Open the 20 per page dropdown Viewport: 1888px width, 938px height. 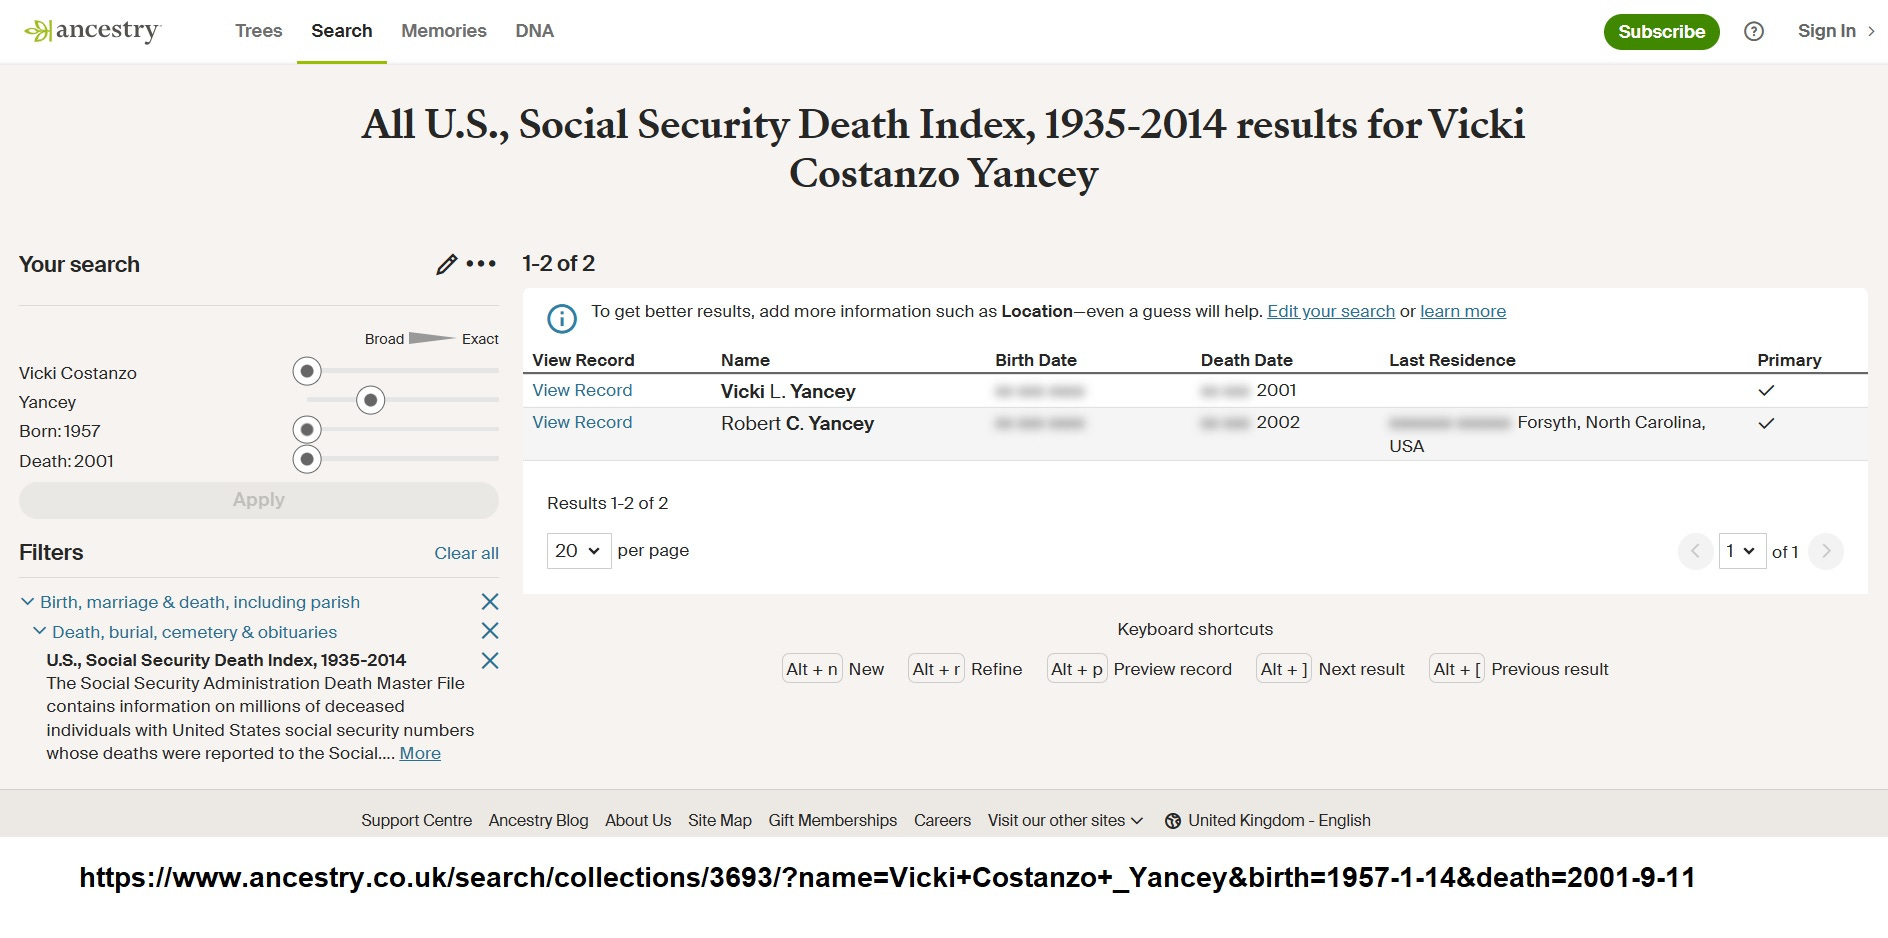tap(579, 551)
